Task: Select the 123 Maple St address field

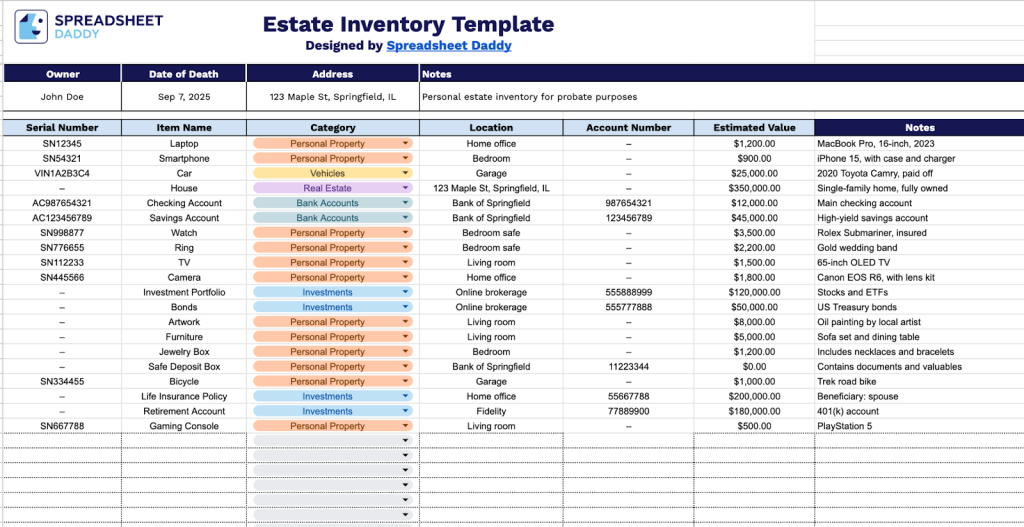Action: [332, 97]
